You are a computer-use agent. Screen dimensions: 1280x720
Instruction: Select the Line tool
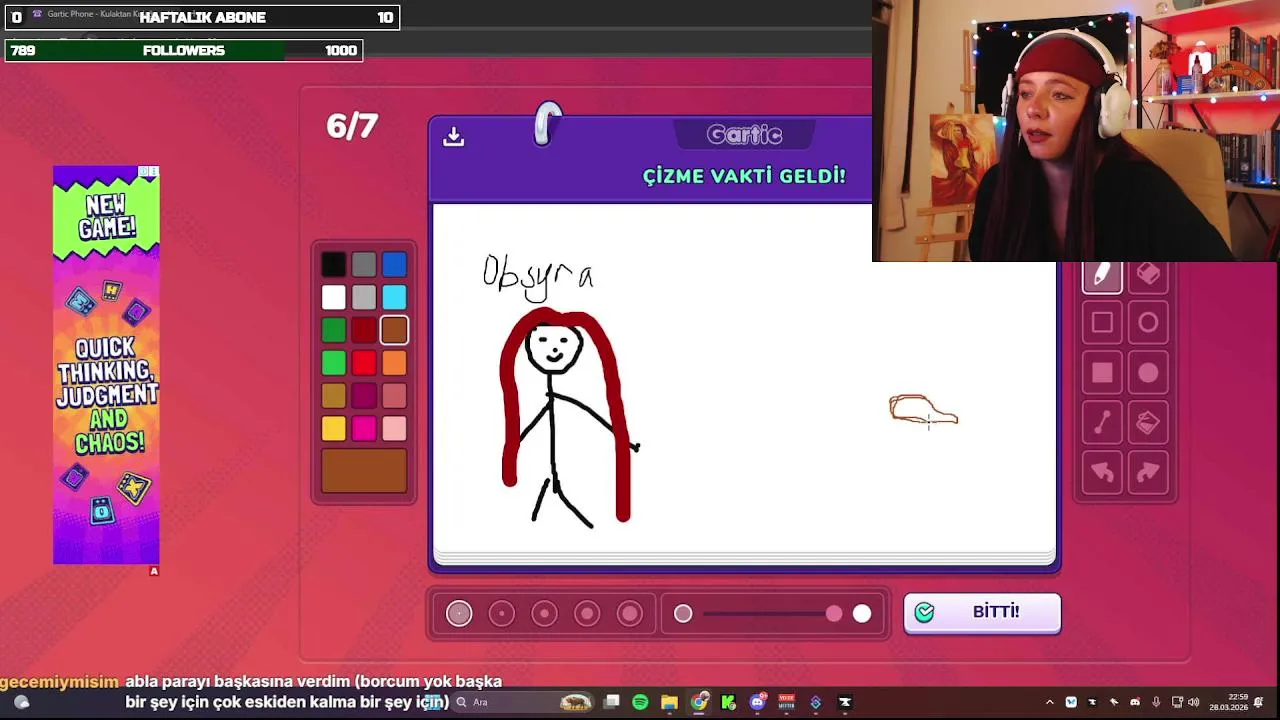(x=1102, y=423)
